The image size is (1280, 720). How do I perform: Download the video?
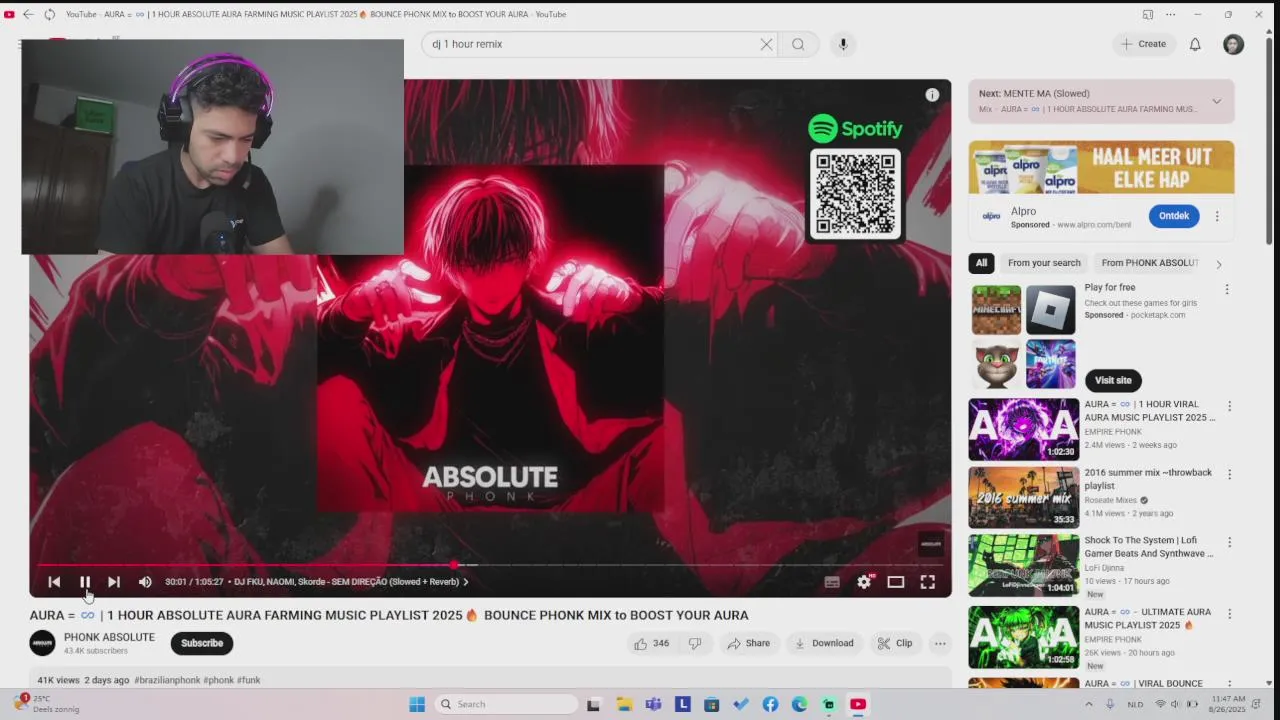point(823,643)
